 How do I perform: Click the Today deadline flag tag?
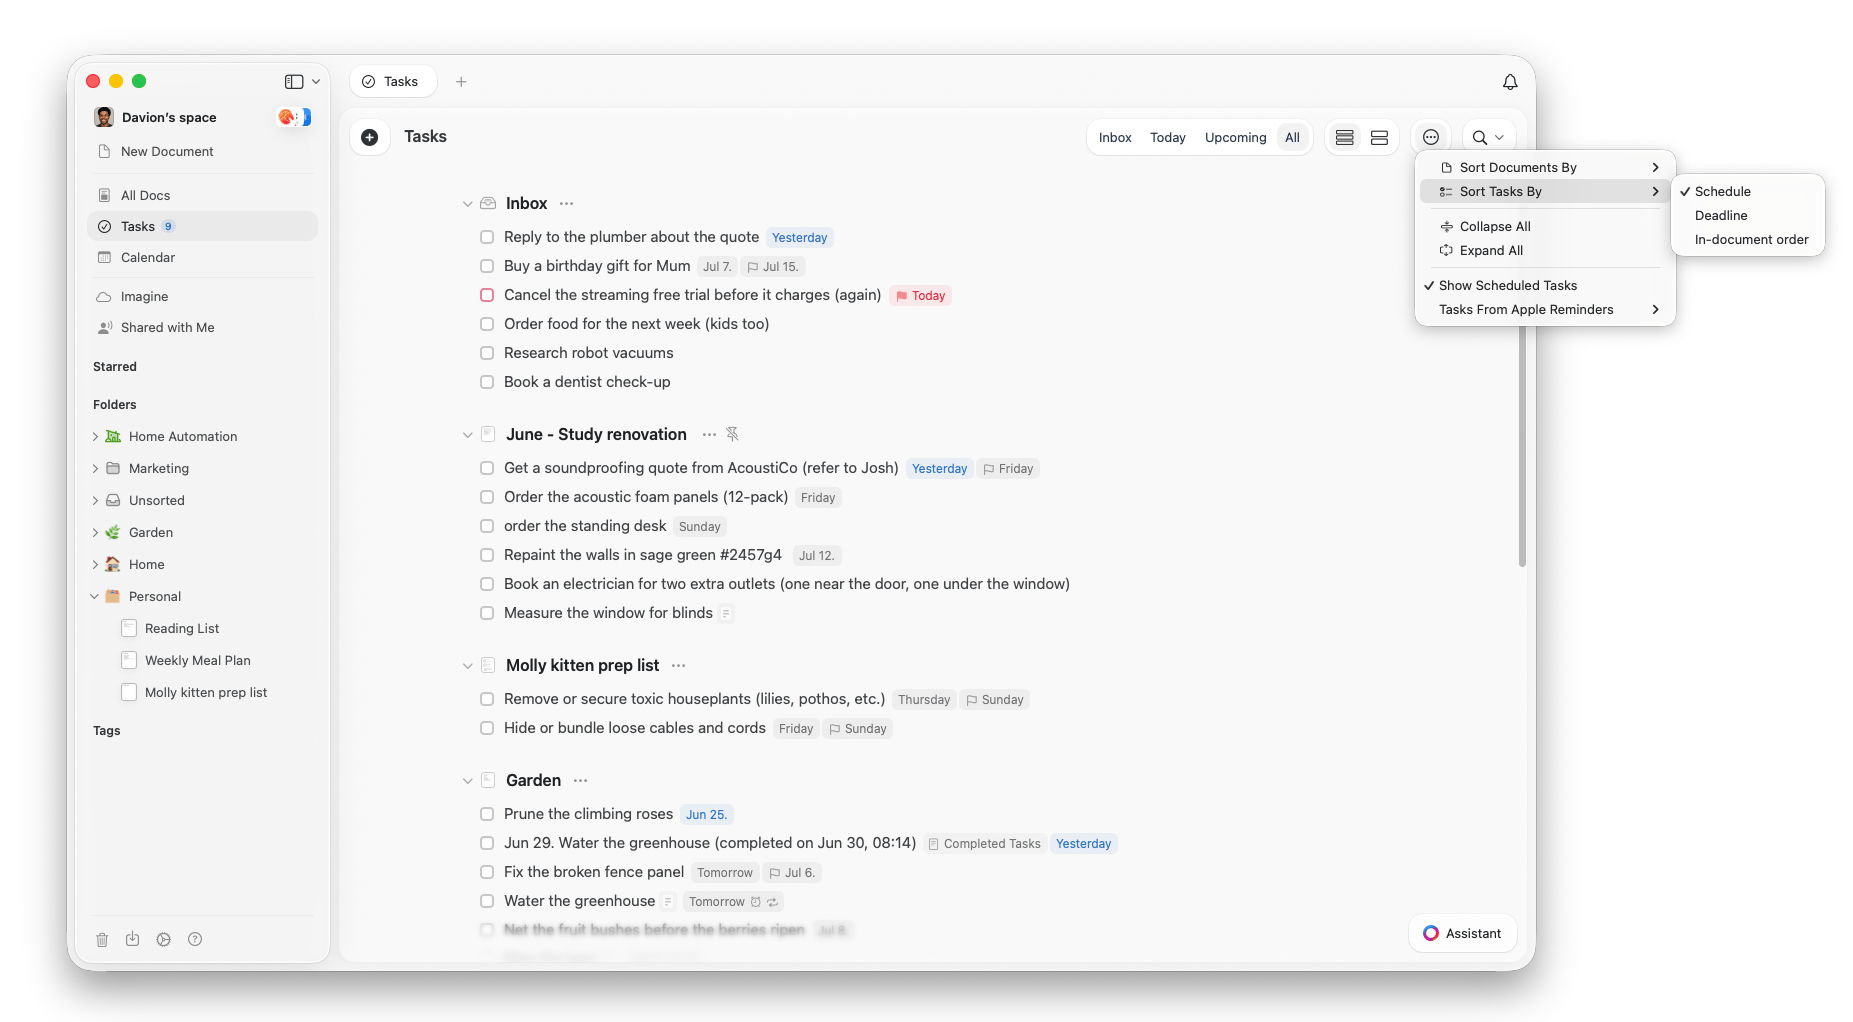click(x=921, y=296)
